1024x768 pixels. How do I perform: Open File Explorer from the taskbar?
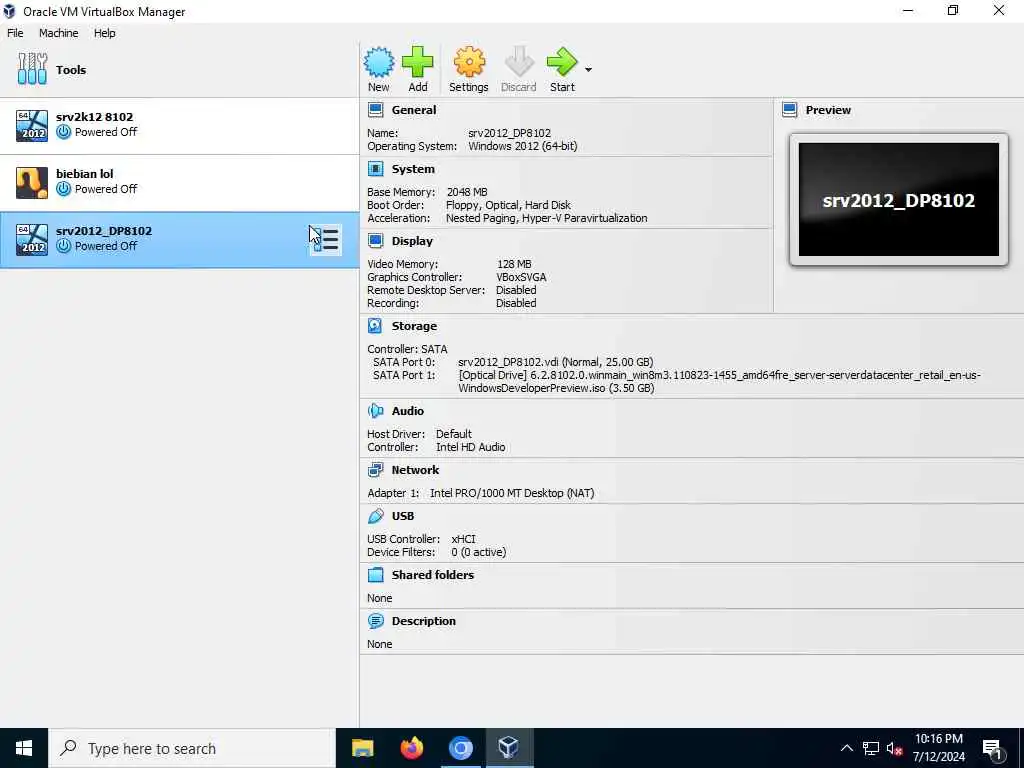point(362,748)
